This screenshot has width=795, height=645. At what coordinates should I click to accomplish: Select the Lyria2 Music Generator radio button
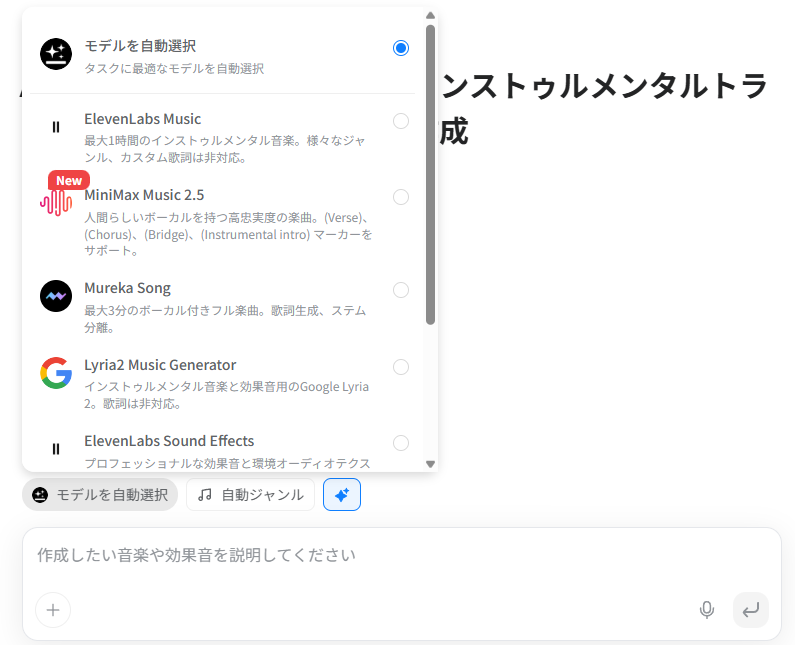pyautogui.click(x=401, y=367)
